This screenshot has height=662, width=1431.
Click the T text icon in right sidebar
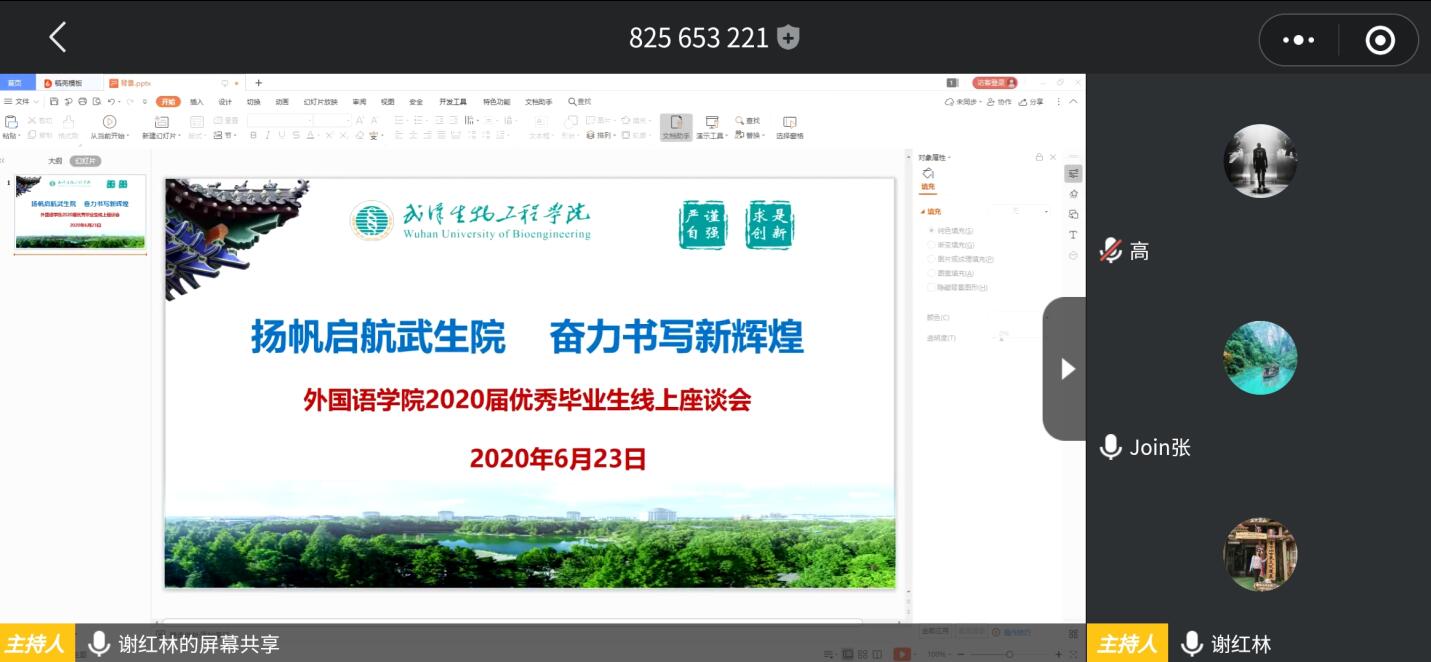pos(1073,235)
